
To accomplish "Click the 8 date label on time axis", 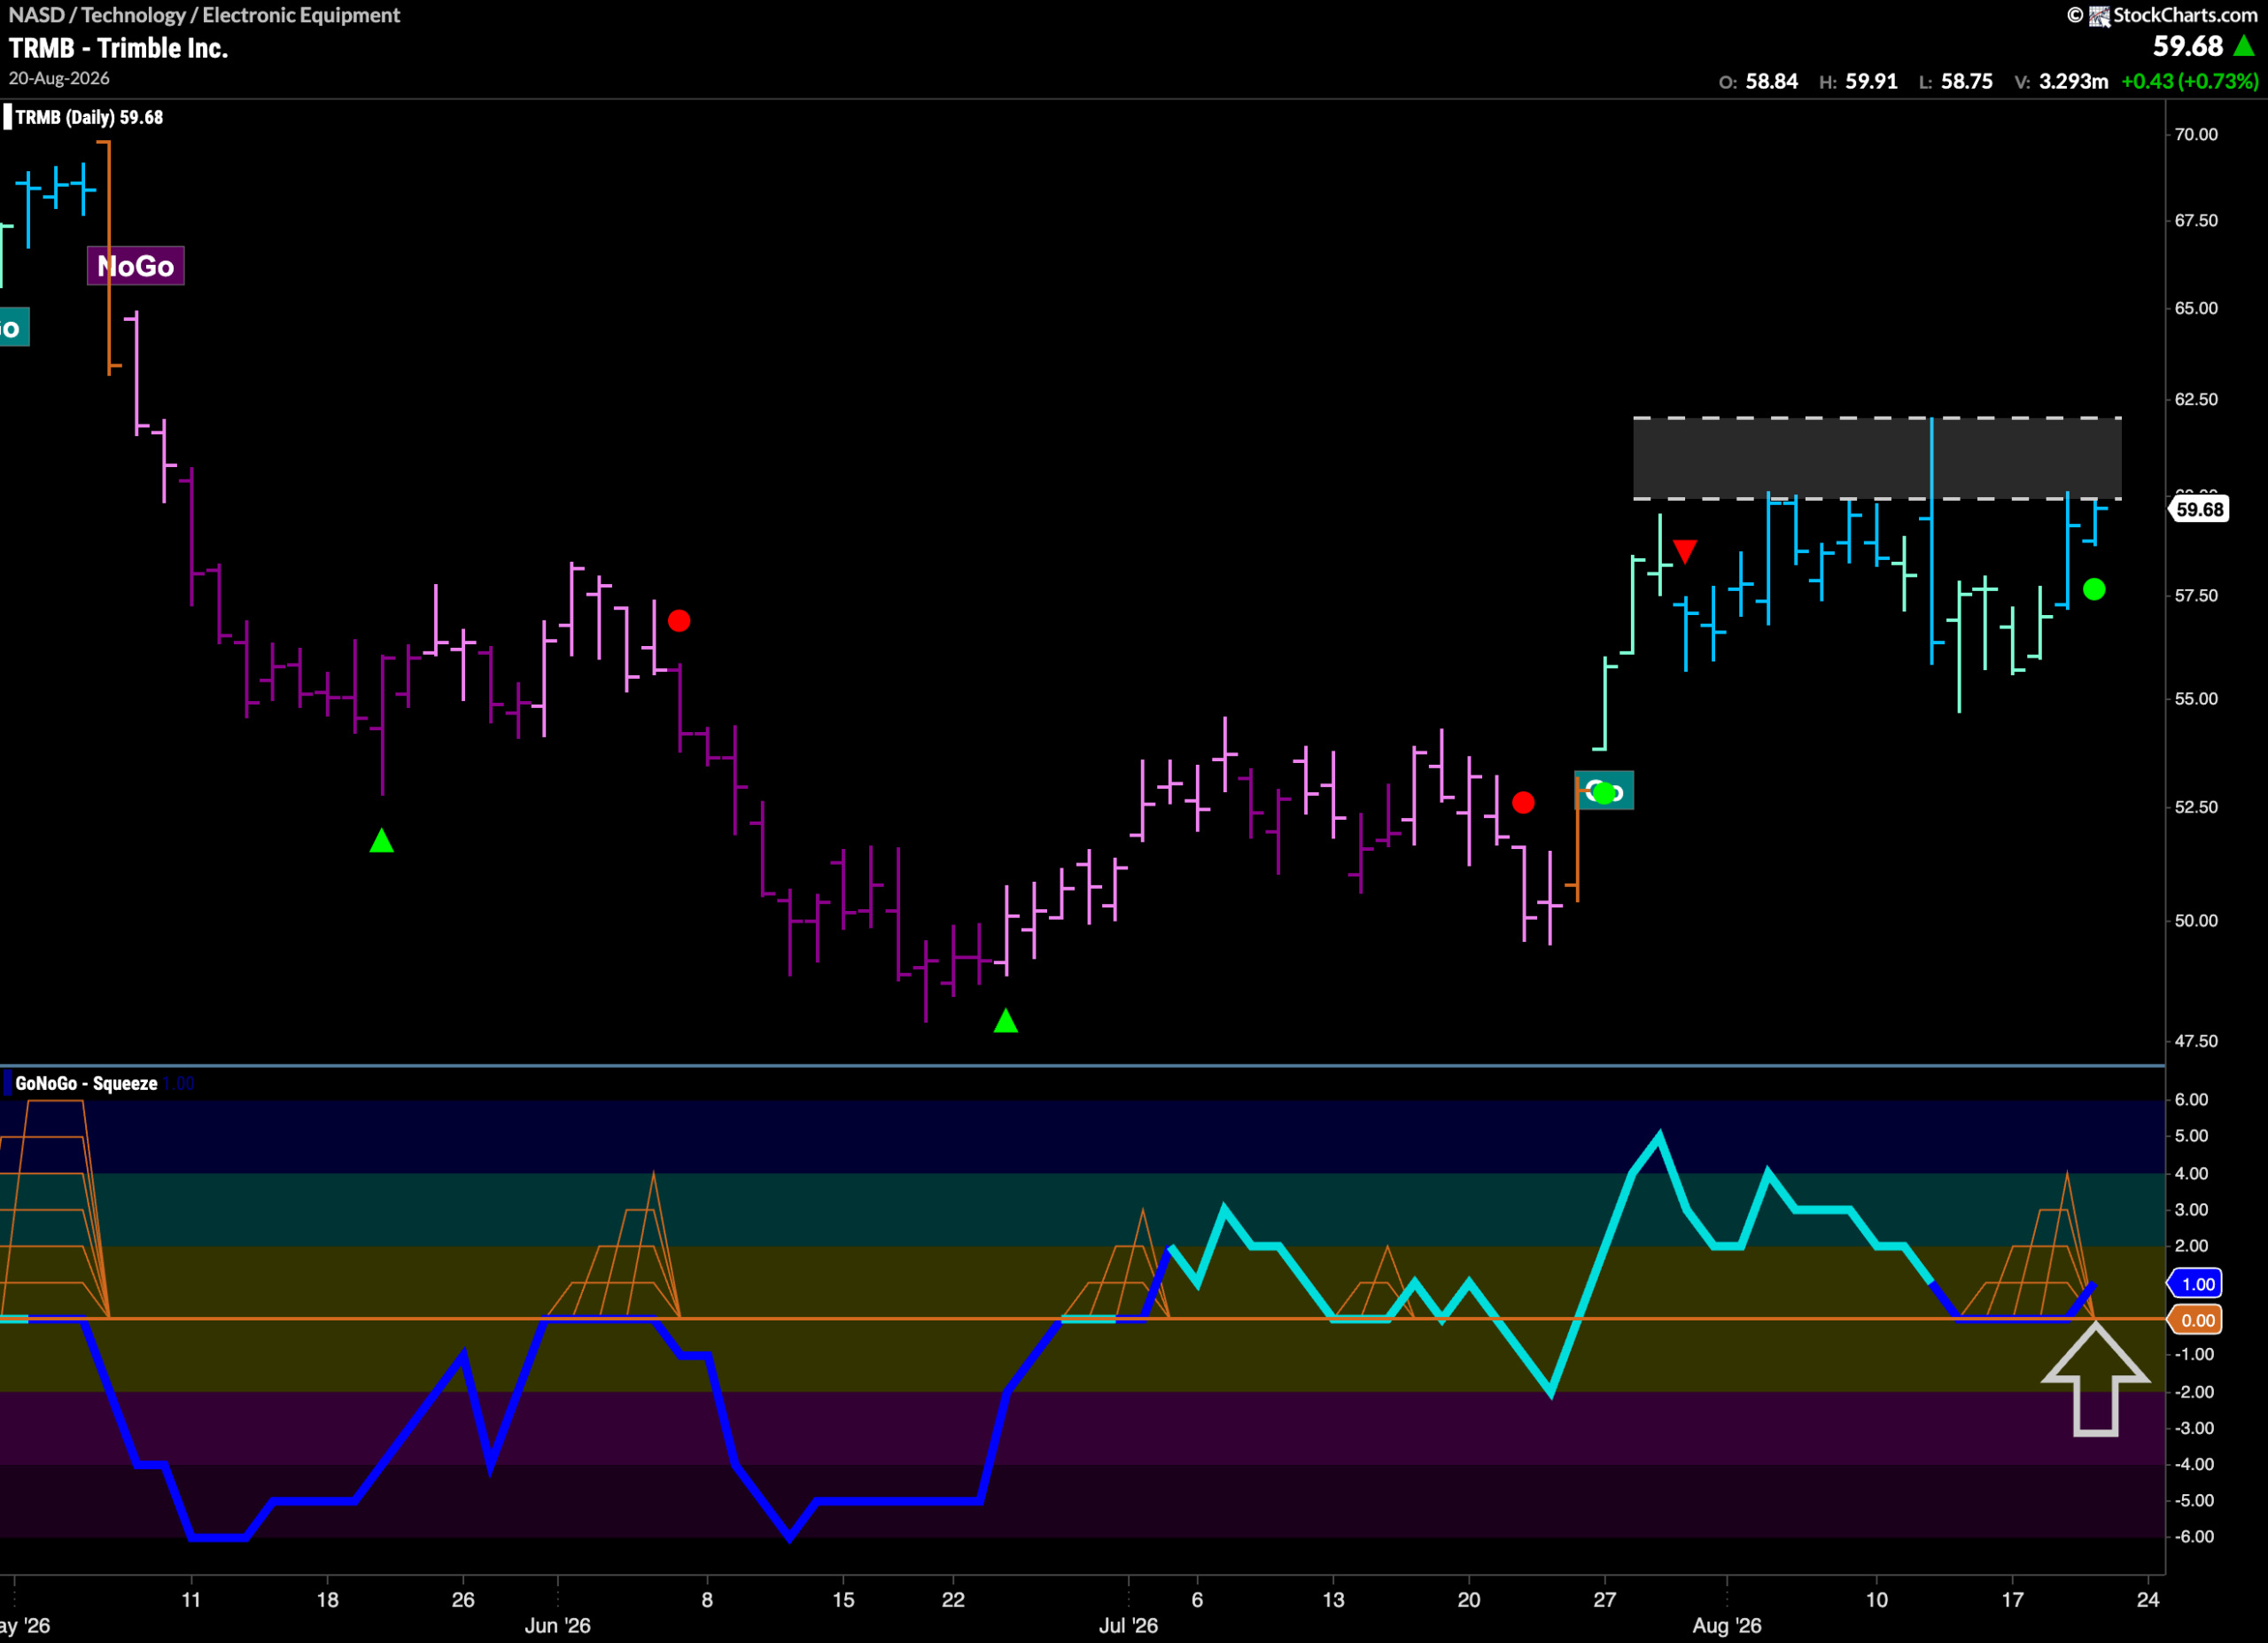I will [707, 1599].
